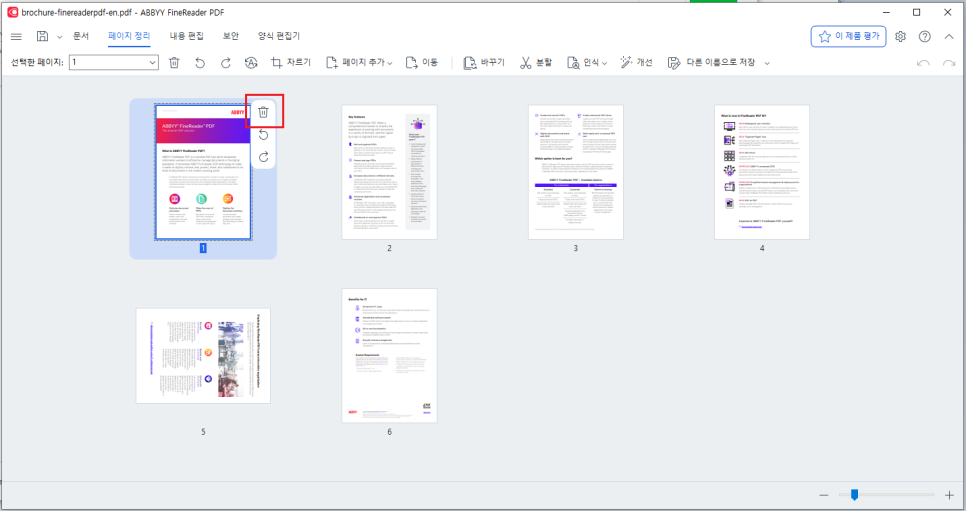This screenshot has width=966, height=511.
Task: Click the 개선 enhance images button
Action: 636,62
